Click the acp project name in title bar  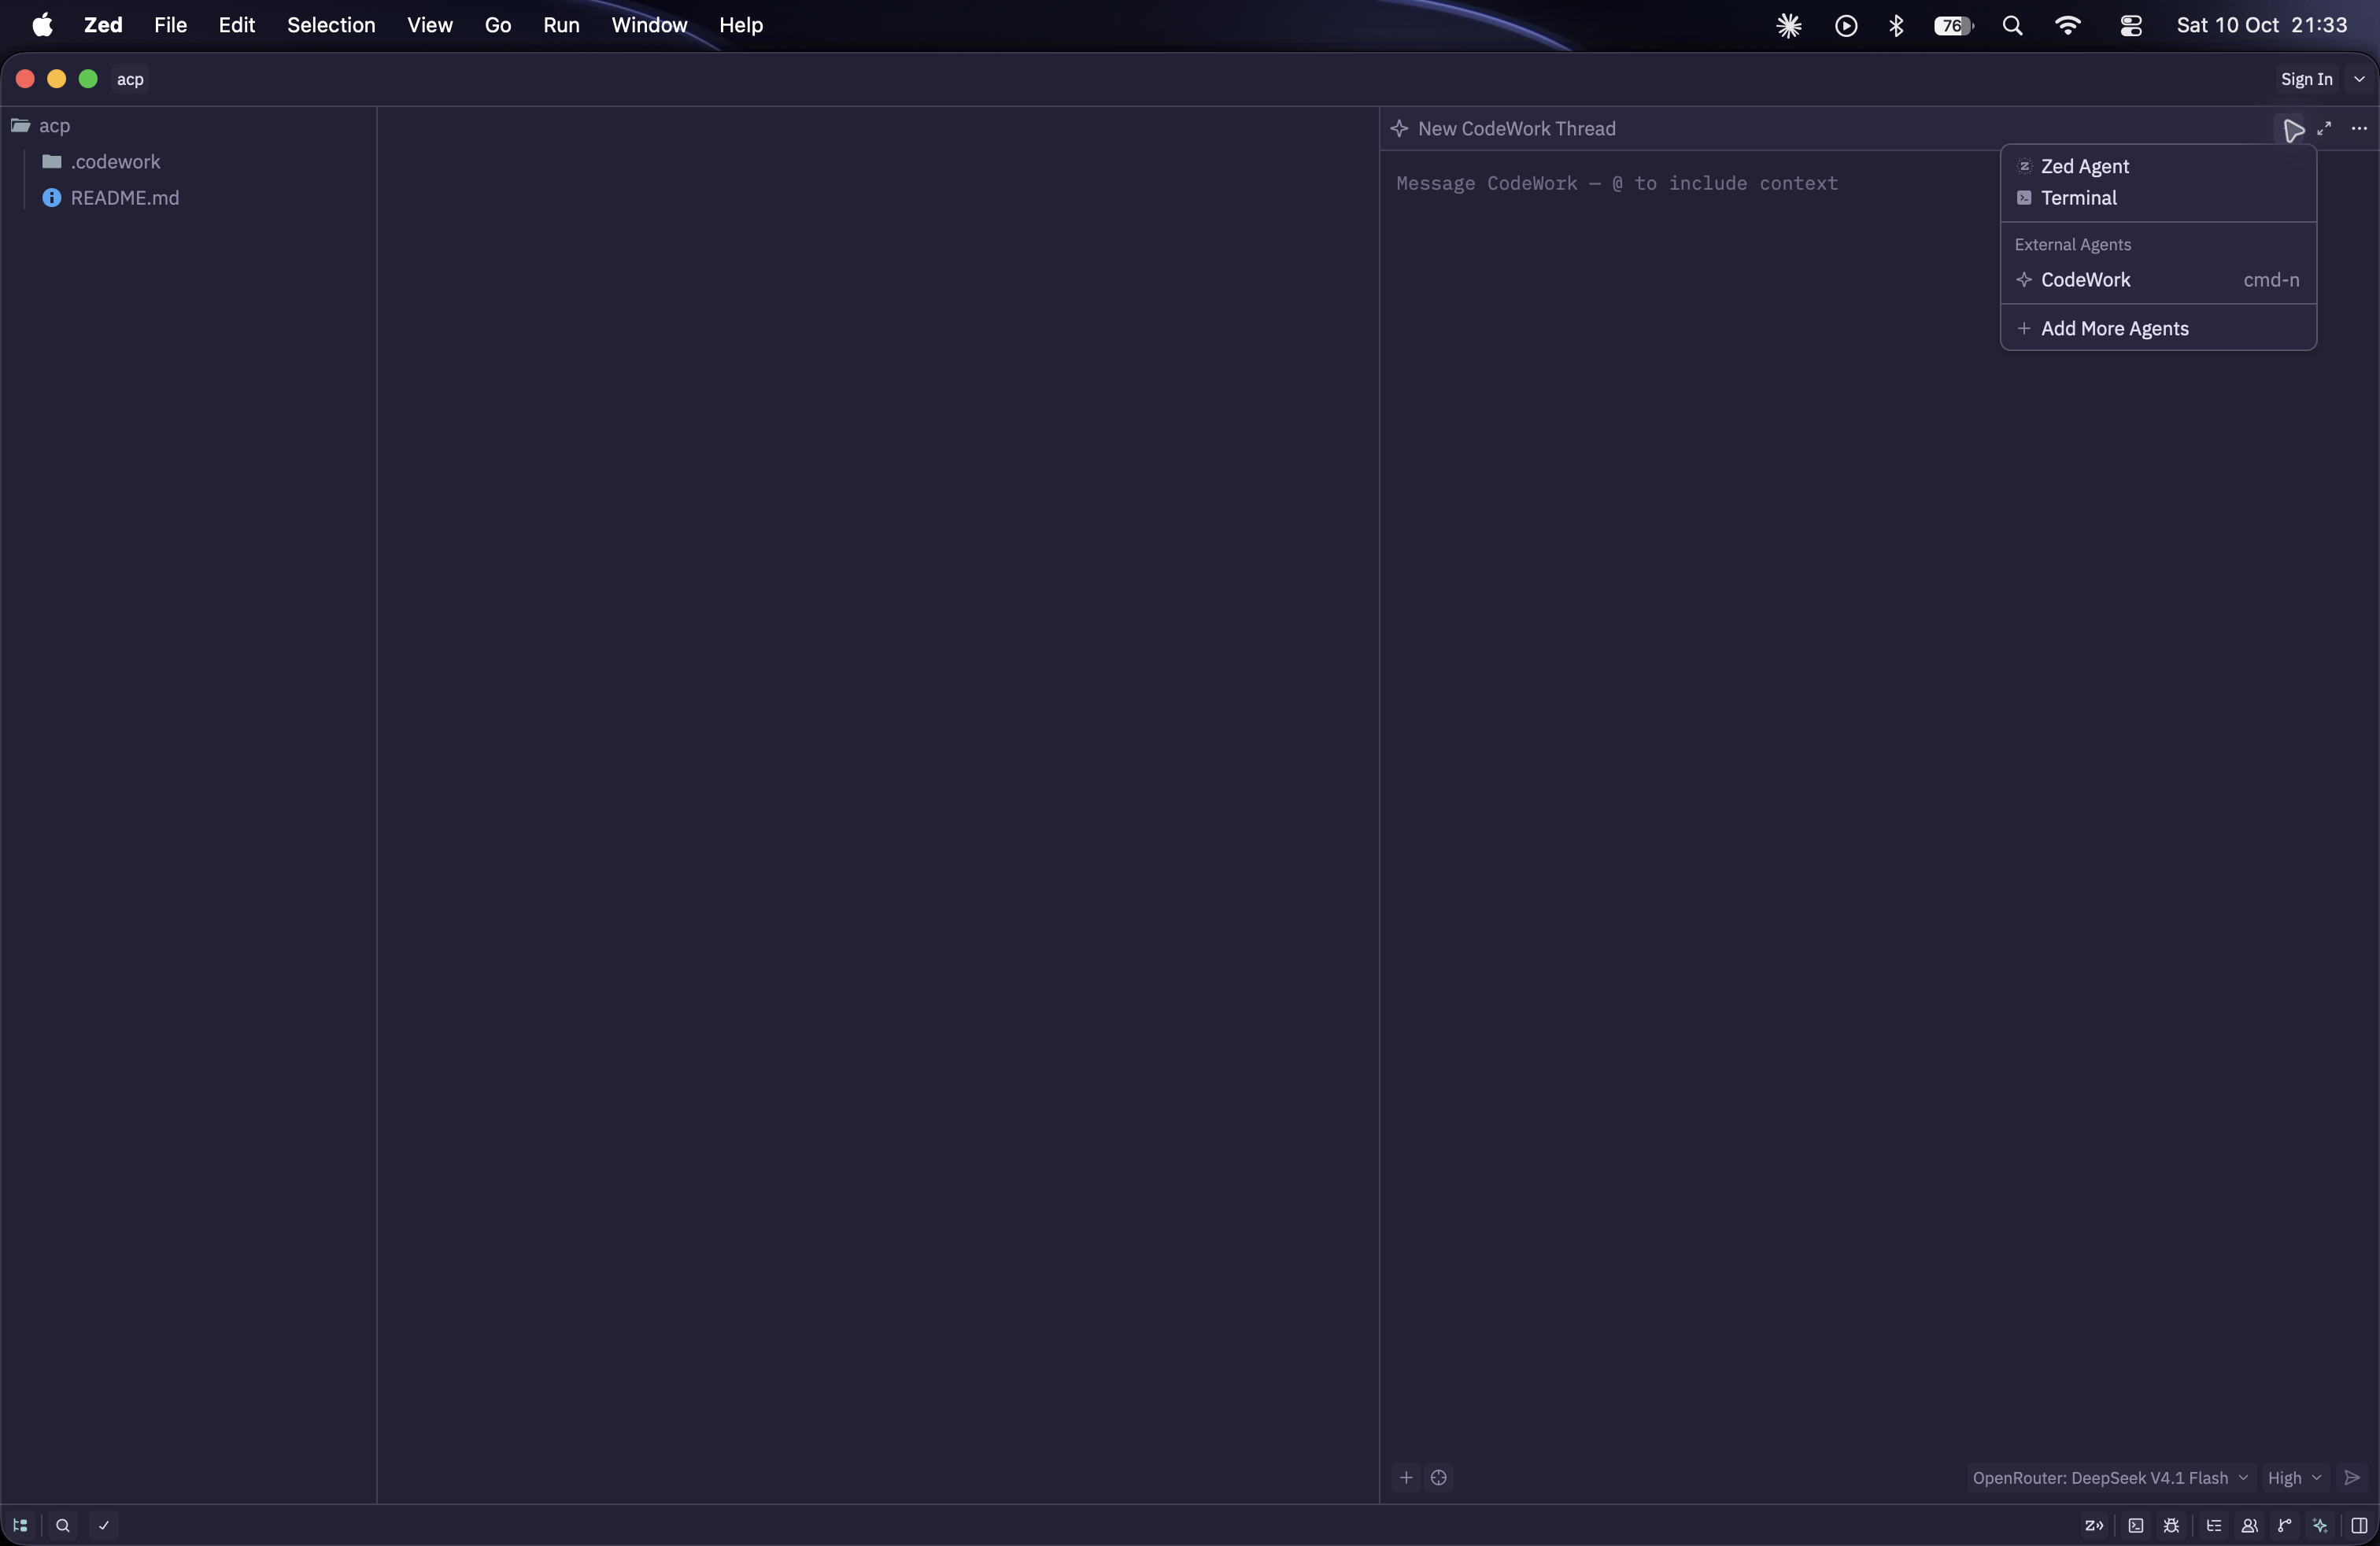point(130,79)
